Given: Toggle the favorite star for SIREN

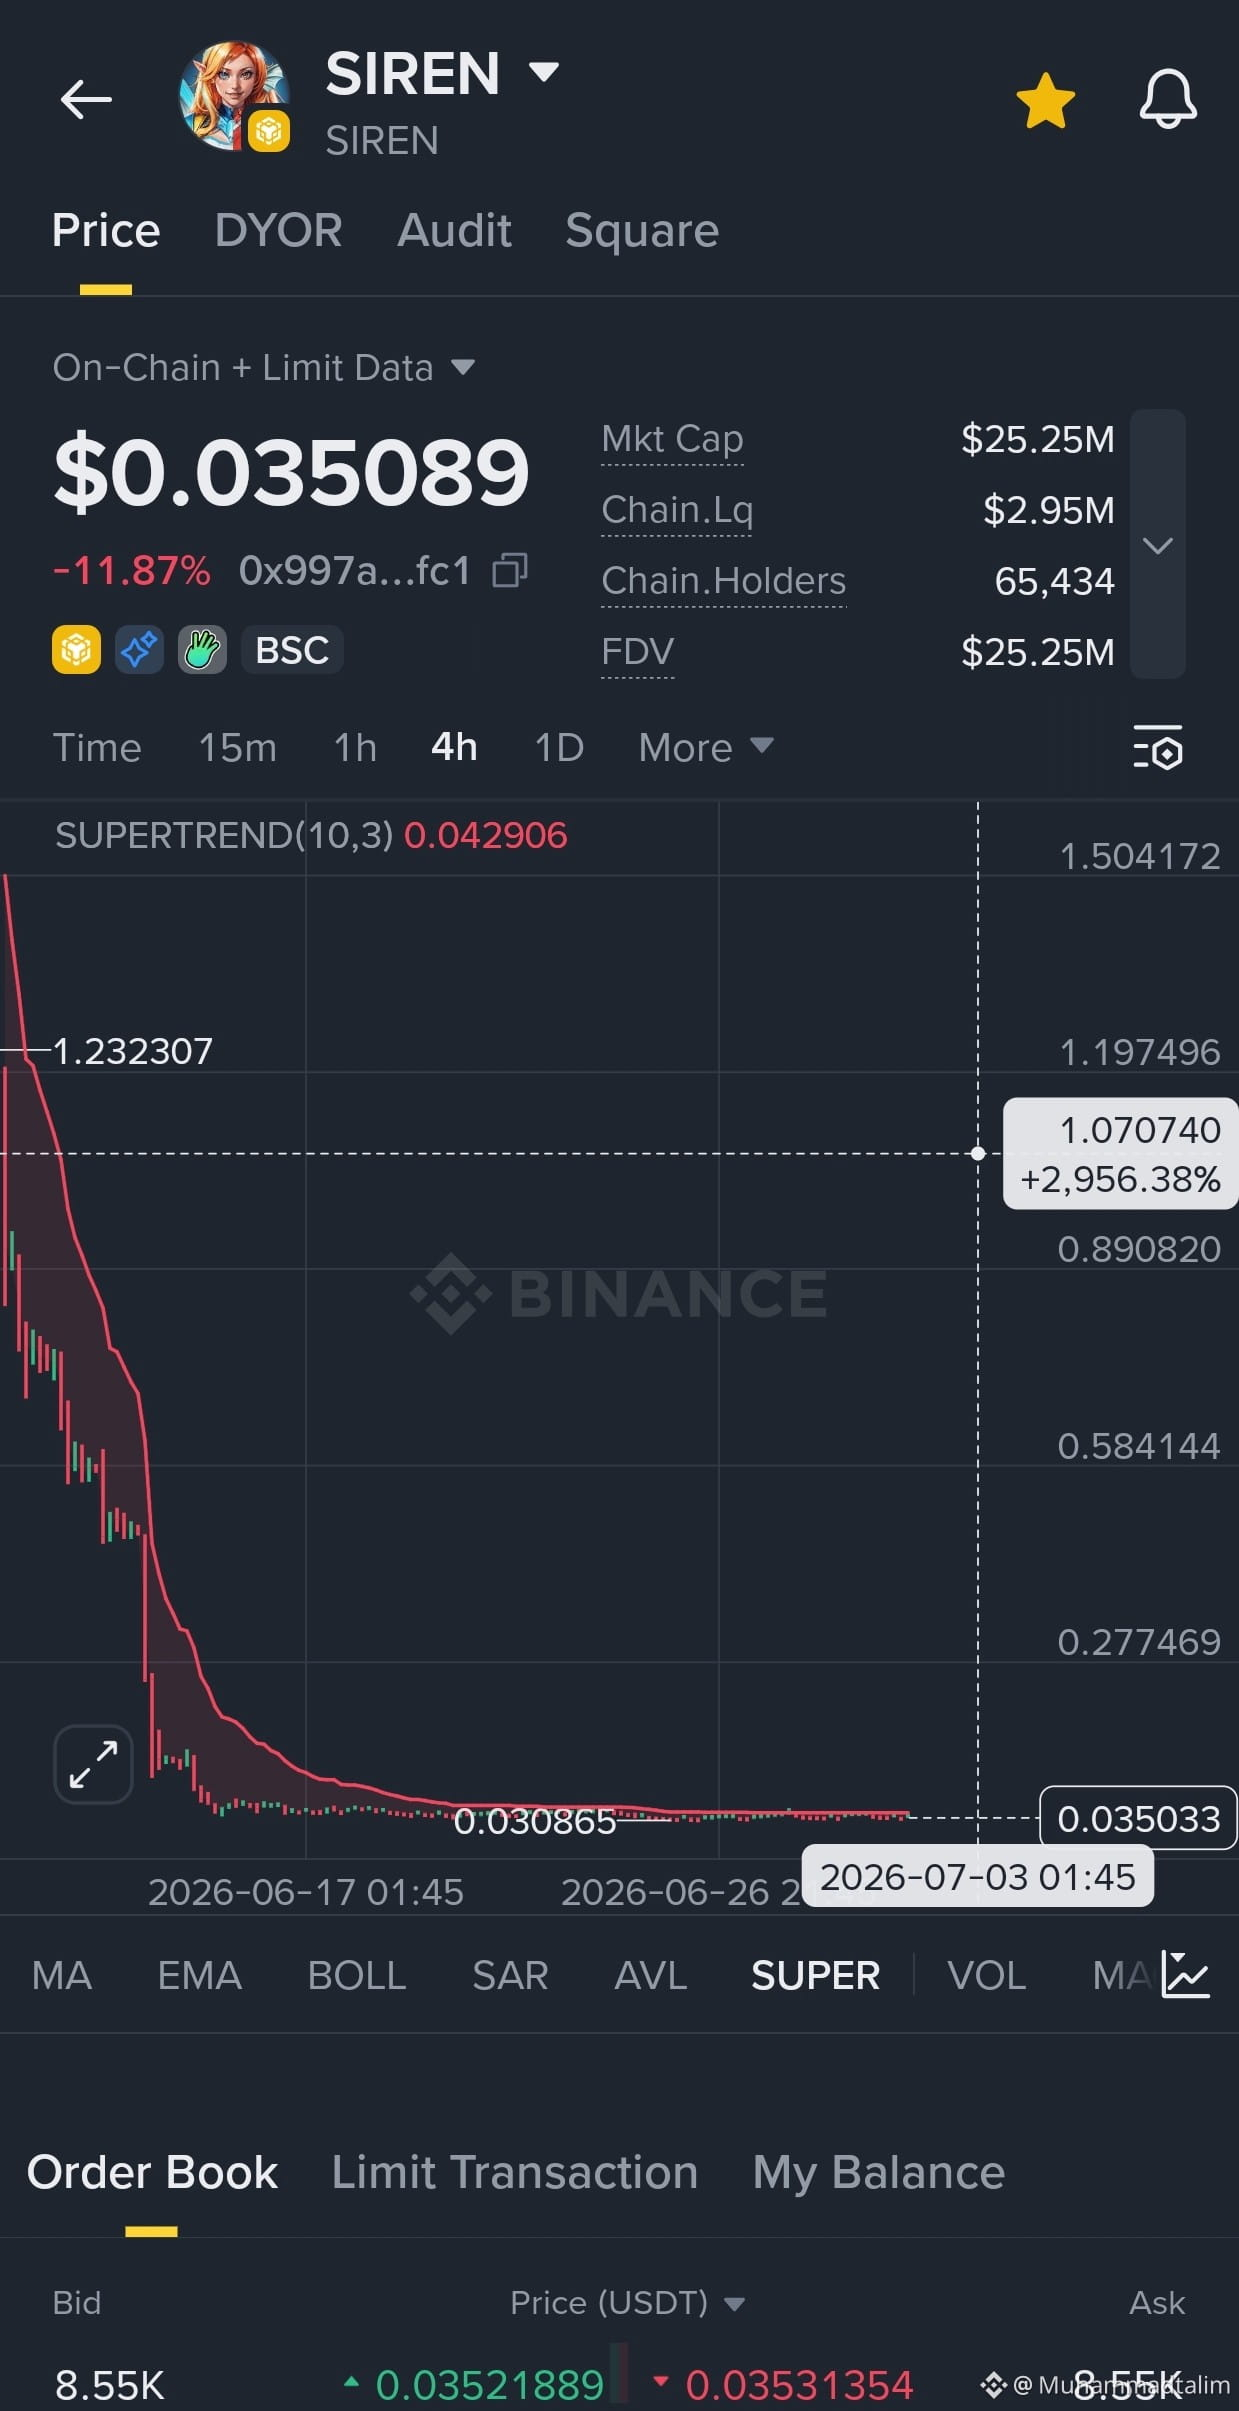Looking at the screenshot, I should (x=1045, y=101).
